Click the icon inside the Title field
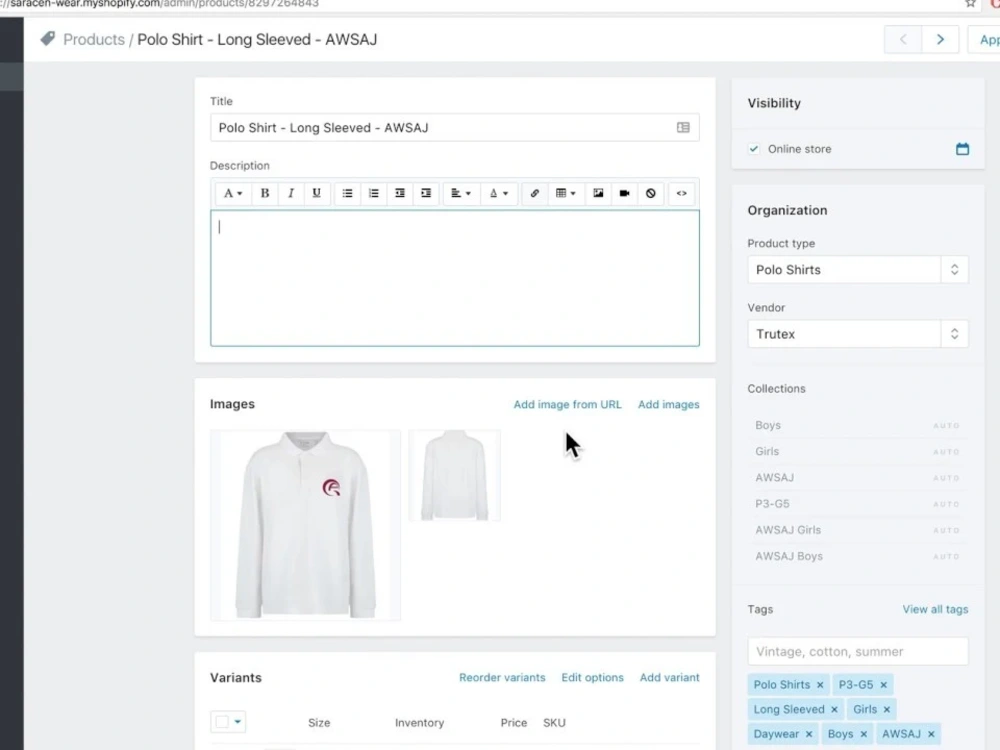Image resolution: width=1000 pixels, height=750 pixels. coord(683,128)
